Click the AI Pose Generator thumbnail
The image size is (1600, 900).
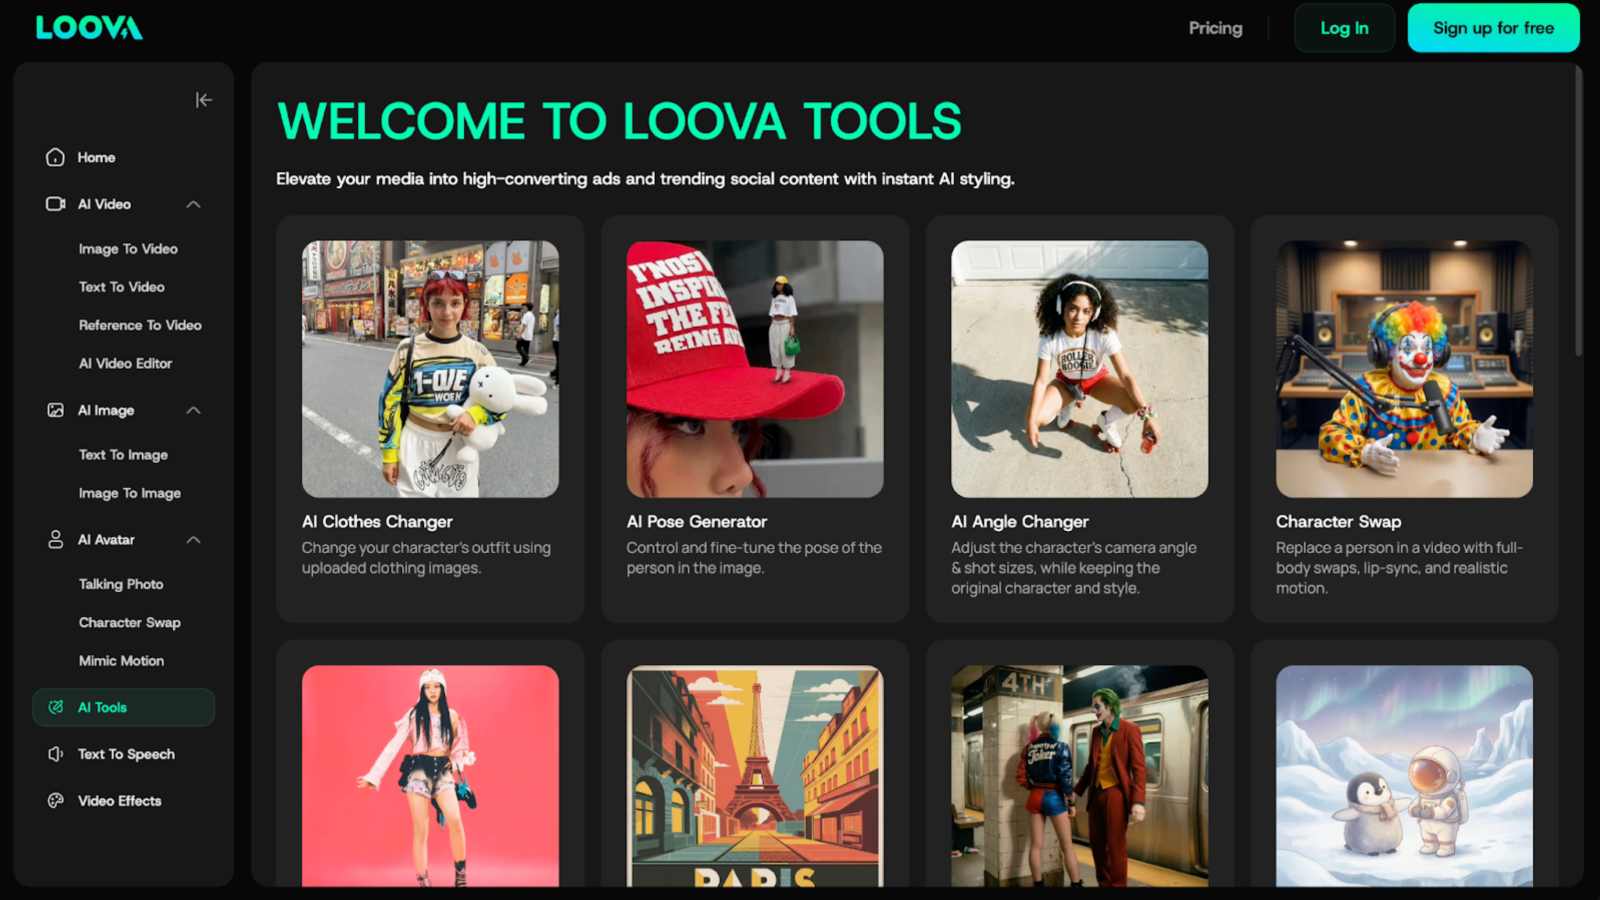tap(755, 368)
